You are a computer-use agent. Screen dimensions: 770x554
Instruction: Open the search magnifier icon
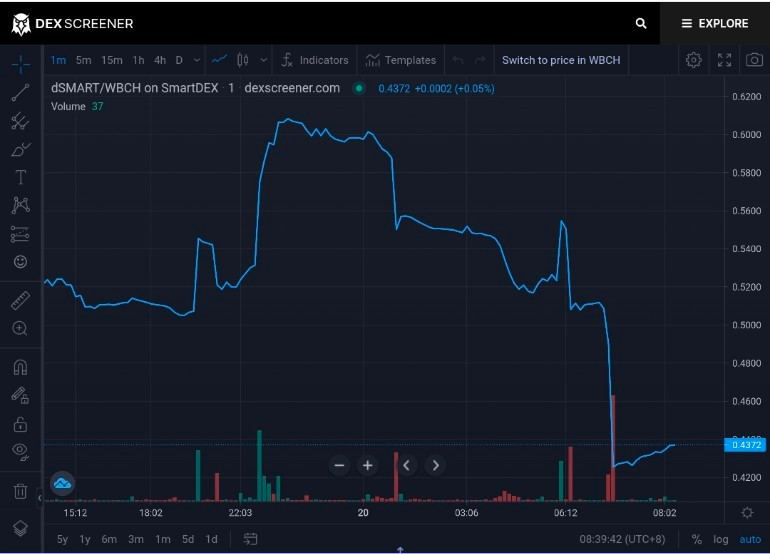tap(640, 24)
